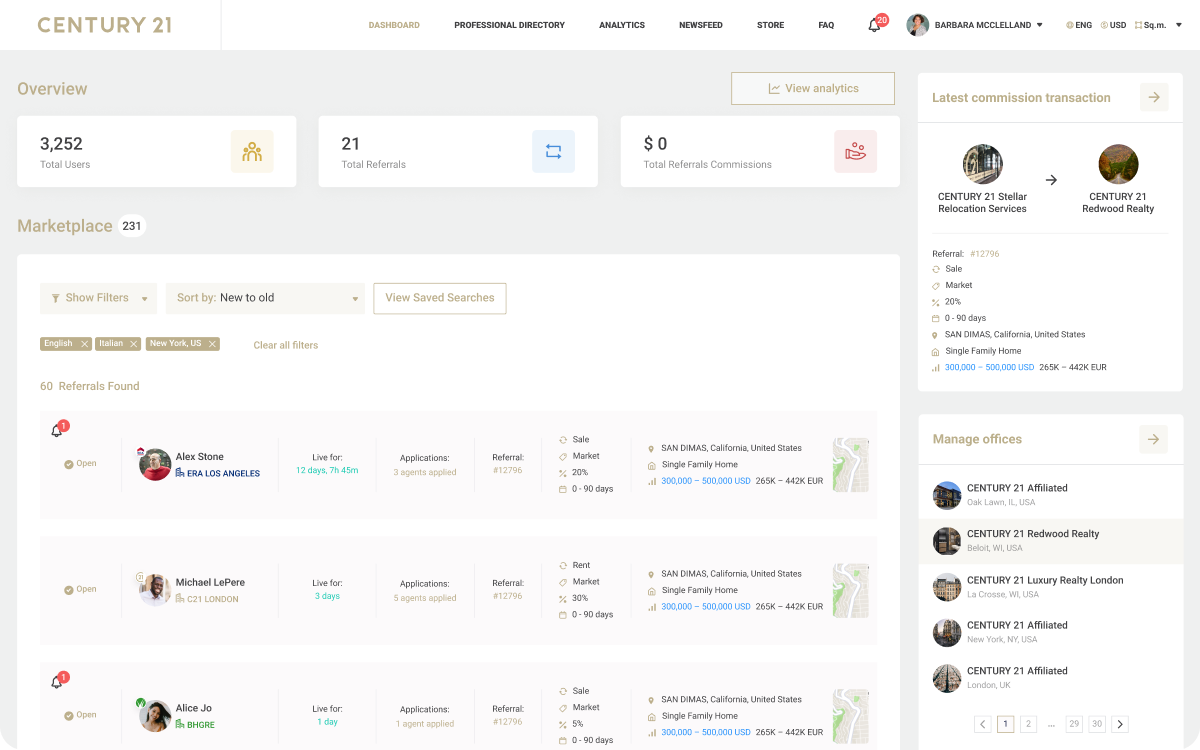Viewport: 1200px width, 750px height.
Task: Go to page 29 of offices
Action: click(1074, 724)
